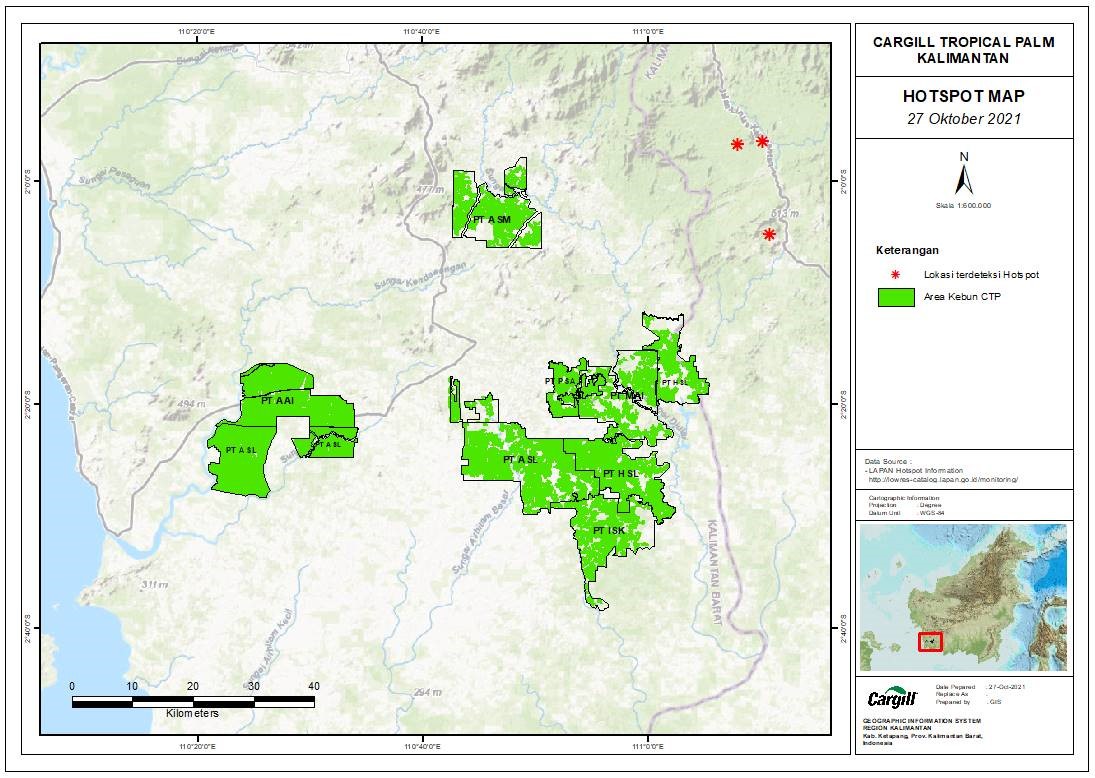The height and width of the screenshot is (778, 1095).
Task: Select the hotspot marker near the 513 m label
Action: click(769, 234)
